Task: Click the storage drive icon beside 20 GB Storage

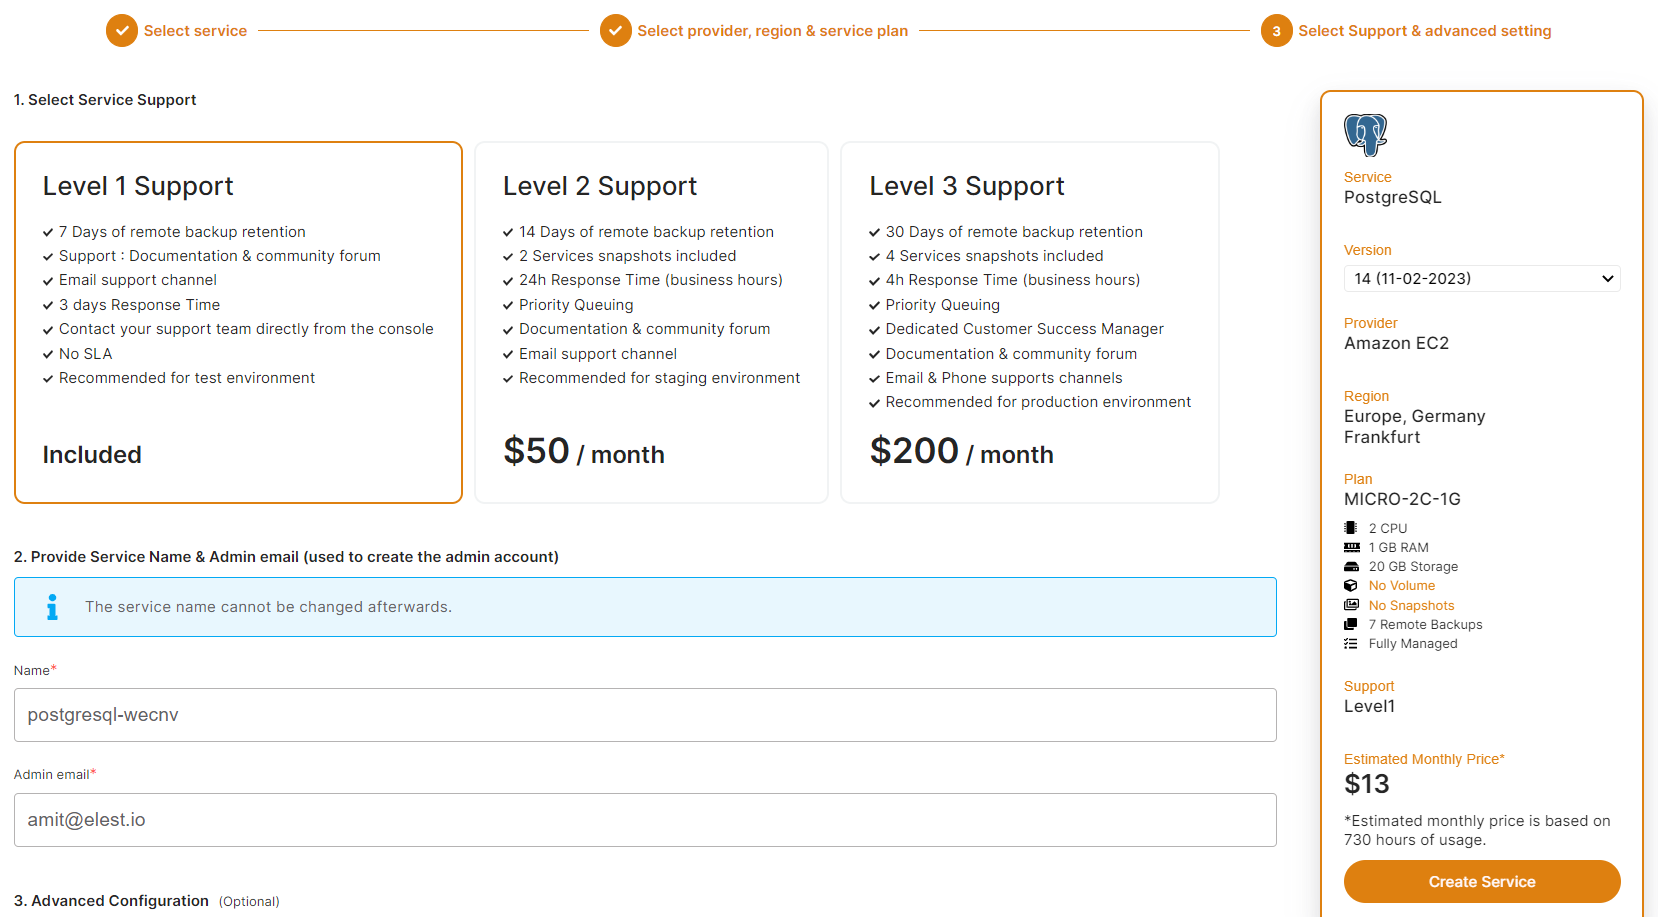Action: (x=1351, y=566)
